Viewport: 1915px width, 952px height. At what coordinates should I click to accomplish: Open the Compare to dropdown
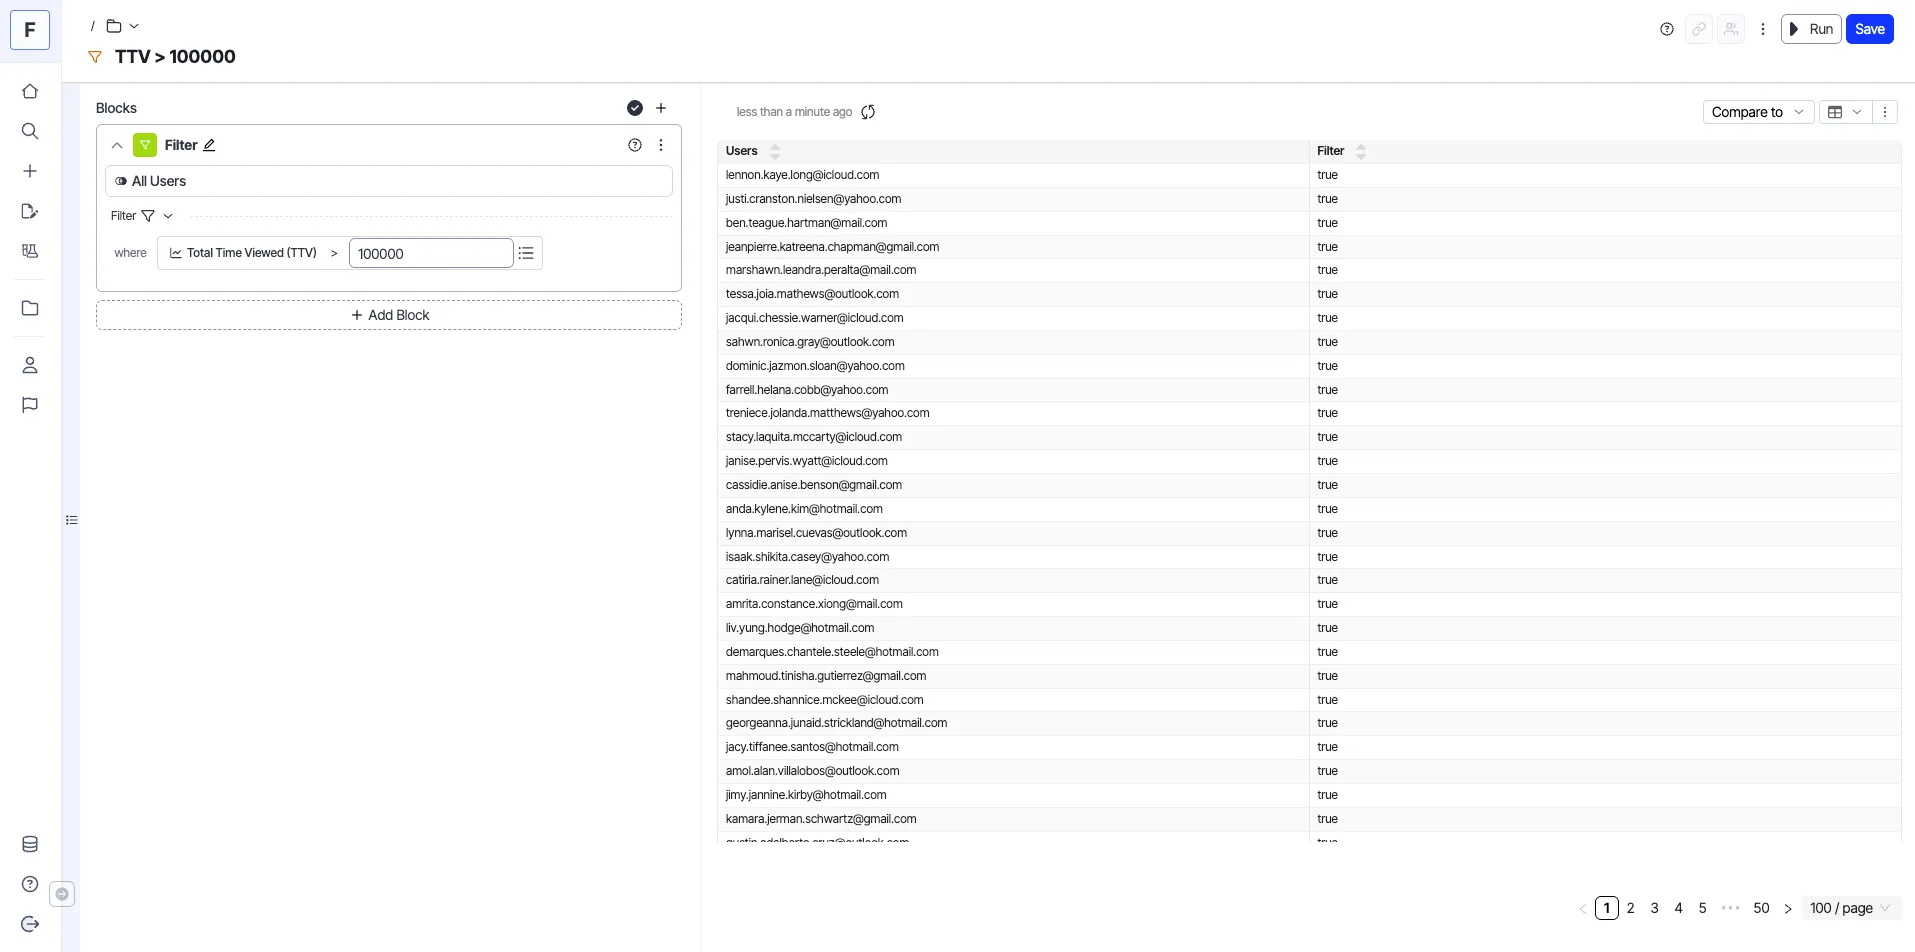(x=1758, y=112)
